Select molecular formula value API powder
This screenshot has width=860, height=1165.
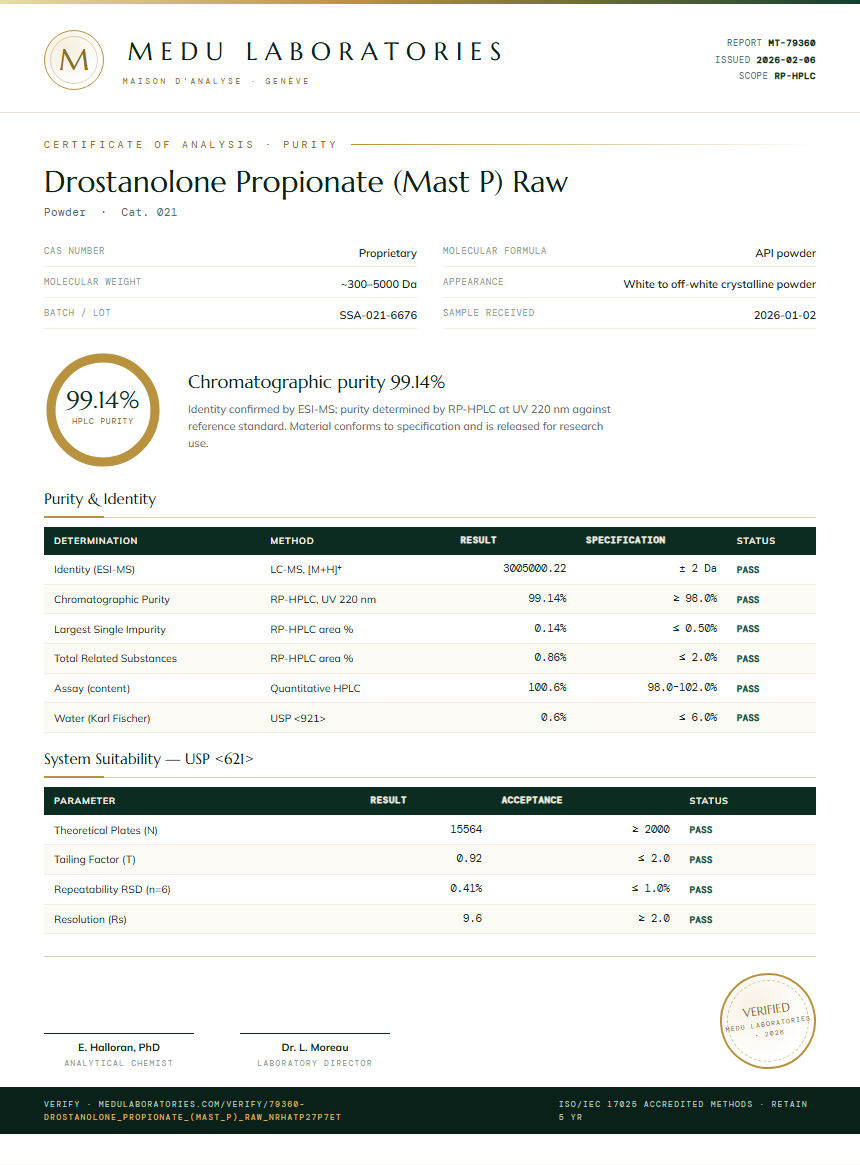pyautogui.click(x=785, y=253)
